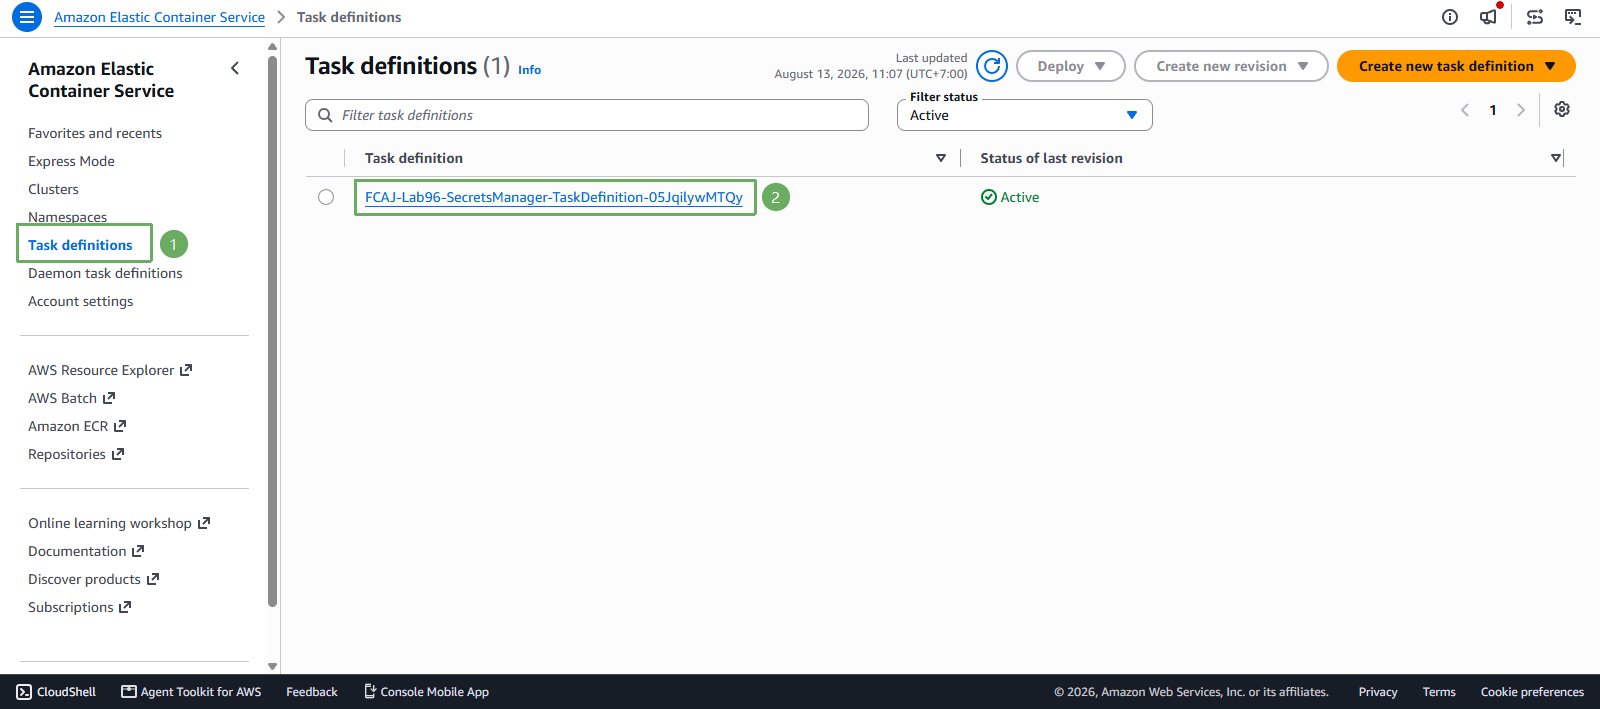This screenshot has height=709, width=1600.
Task: Select the FCAJ-Lab96 task definition radio button
Action: [x=326, y=197]
